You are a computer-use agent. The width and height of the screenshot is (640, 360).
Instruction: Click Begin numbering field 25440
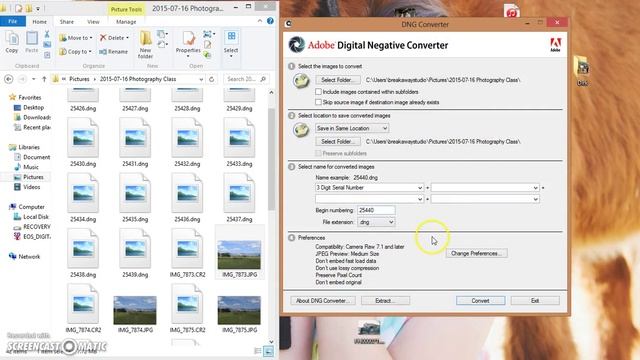(376, 210)
